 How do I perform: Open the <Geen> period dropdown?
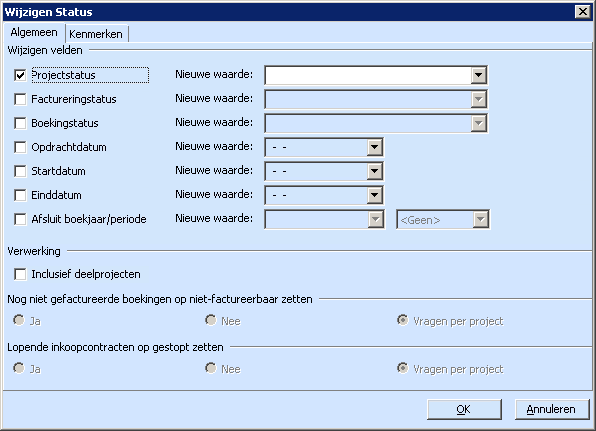pos(443,219)
